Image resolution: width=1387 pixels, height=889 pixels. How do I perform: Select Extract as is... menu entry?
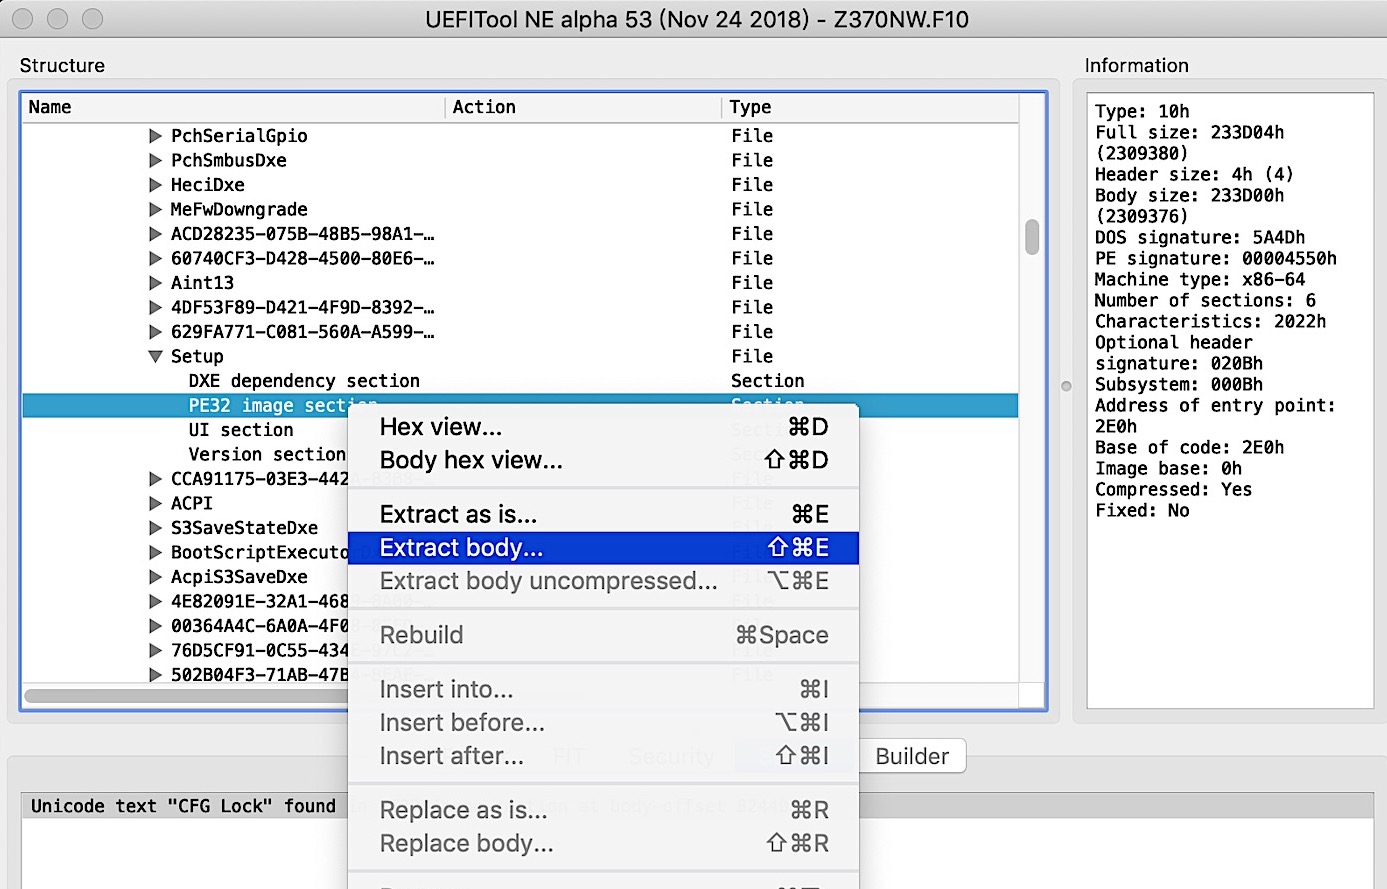tap(603, 514)
